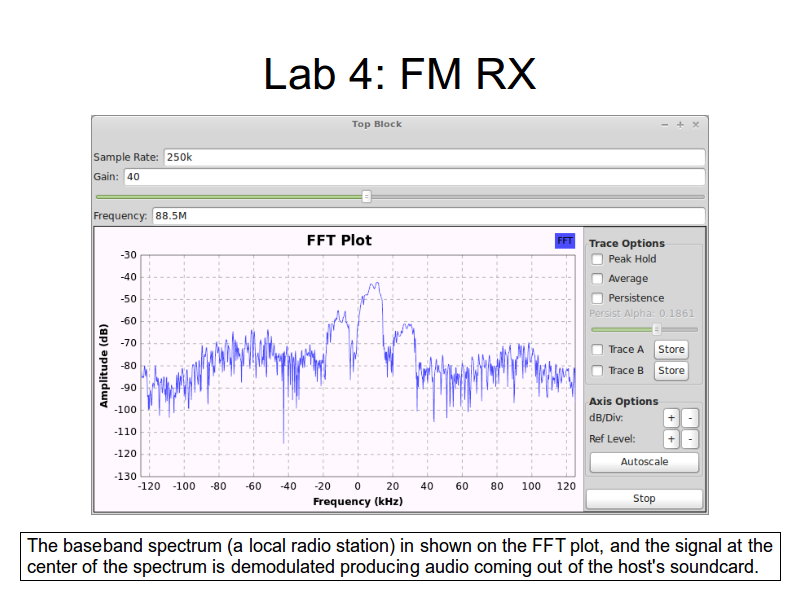Click the blue FFT legend icon
This screenshot has width=800, height=600.
(565, 241)
